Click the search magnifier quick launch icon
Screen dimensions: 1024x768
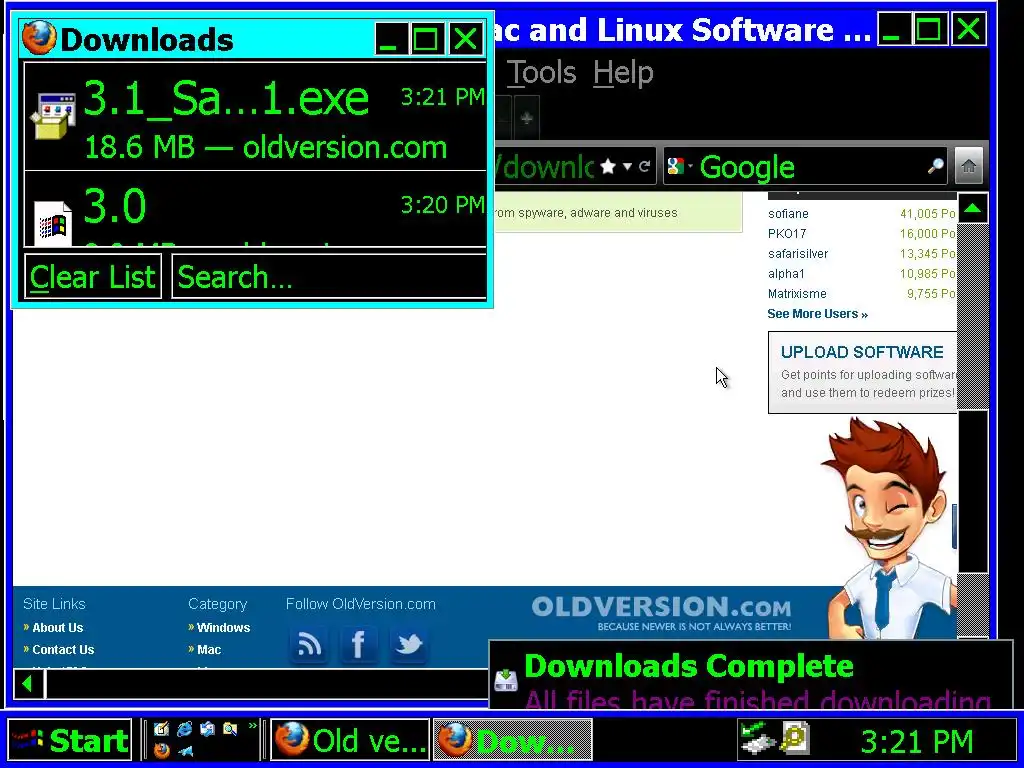pos(230,729)
